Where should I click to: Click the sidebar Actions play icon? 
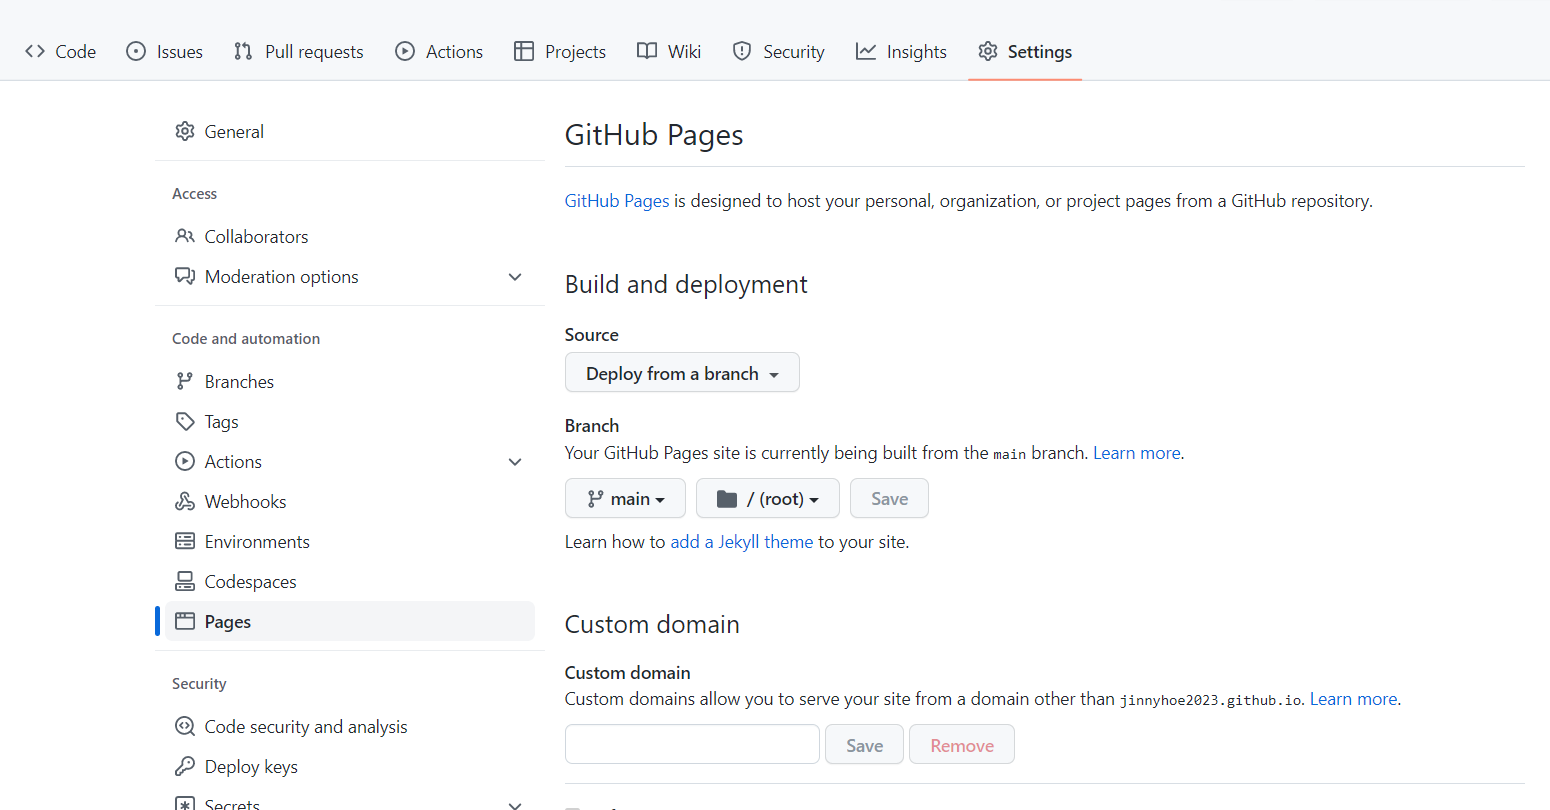pyautogui.click(x=185, y=461)
